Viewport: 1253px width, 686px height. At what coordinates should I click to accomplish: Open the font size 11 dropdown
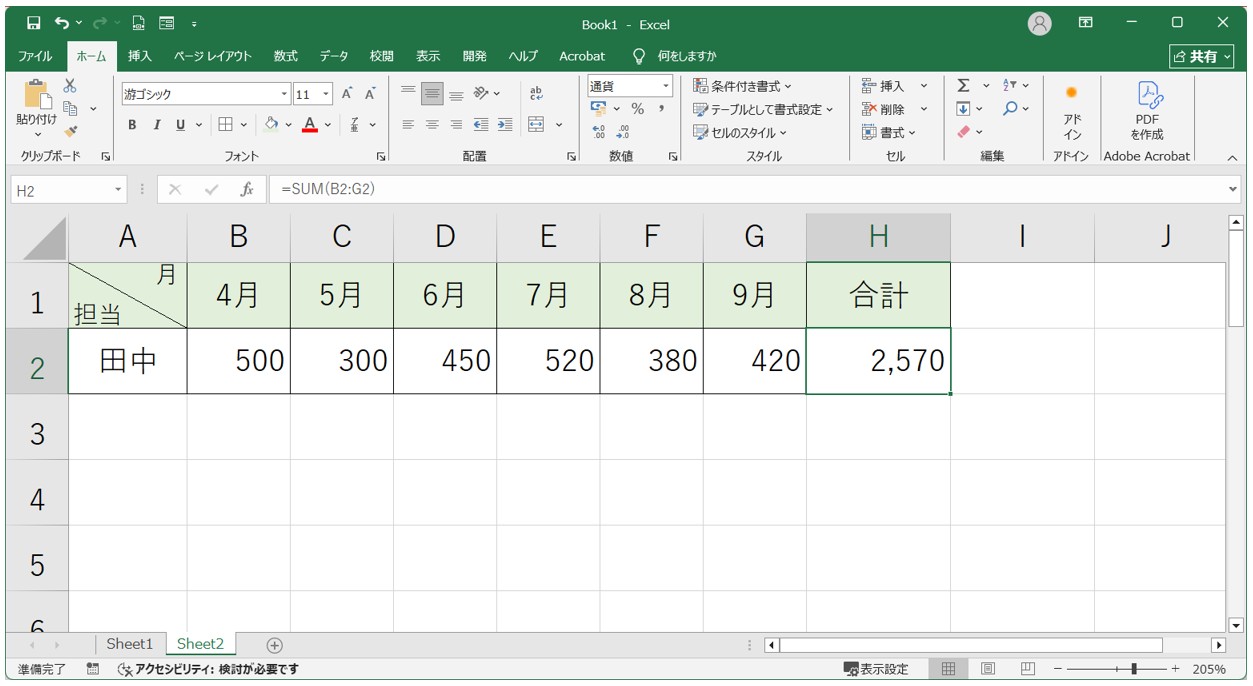tap(327, 94)
